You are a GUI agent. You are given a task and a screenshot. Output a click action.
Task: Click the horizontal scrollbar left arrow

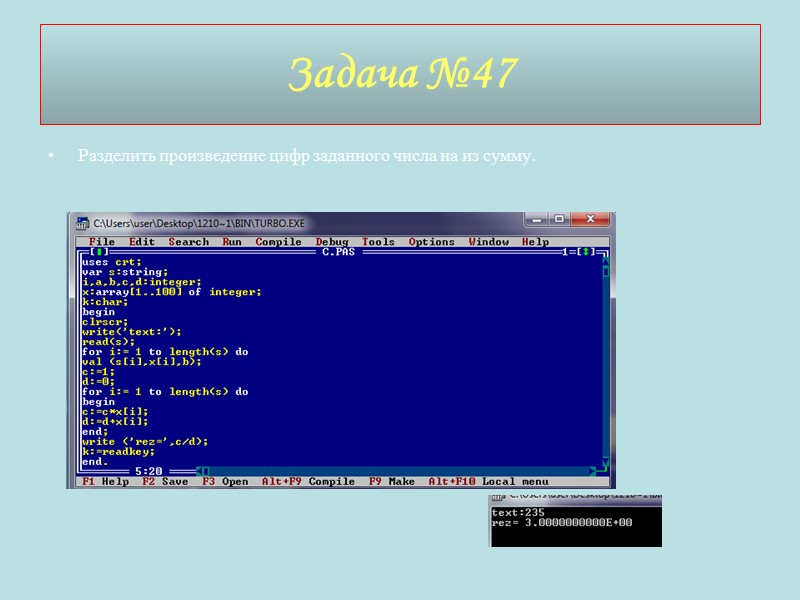coord(200,471)
